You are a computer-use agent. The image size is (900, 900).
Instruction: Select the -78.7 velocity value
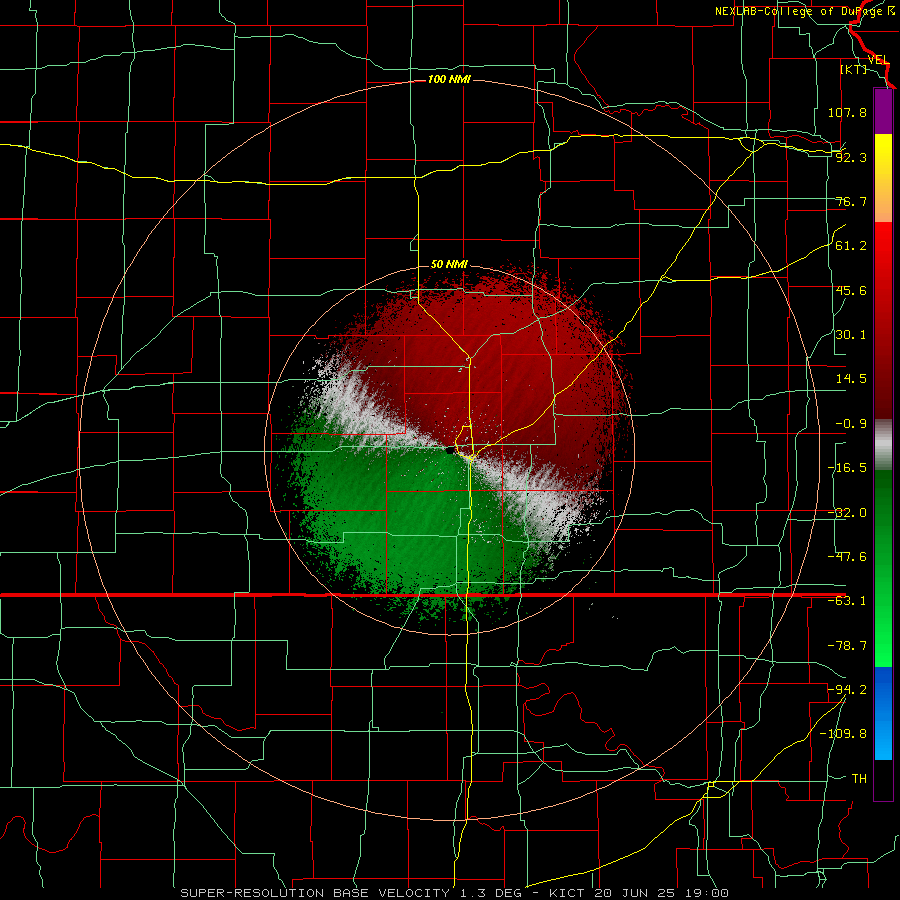(847, 646)
